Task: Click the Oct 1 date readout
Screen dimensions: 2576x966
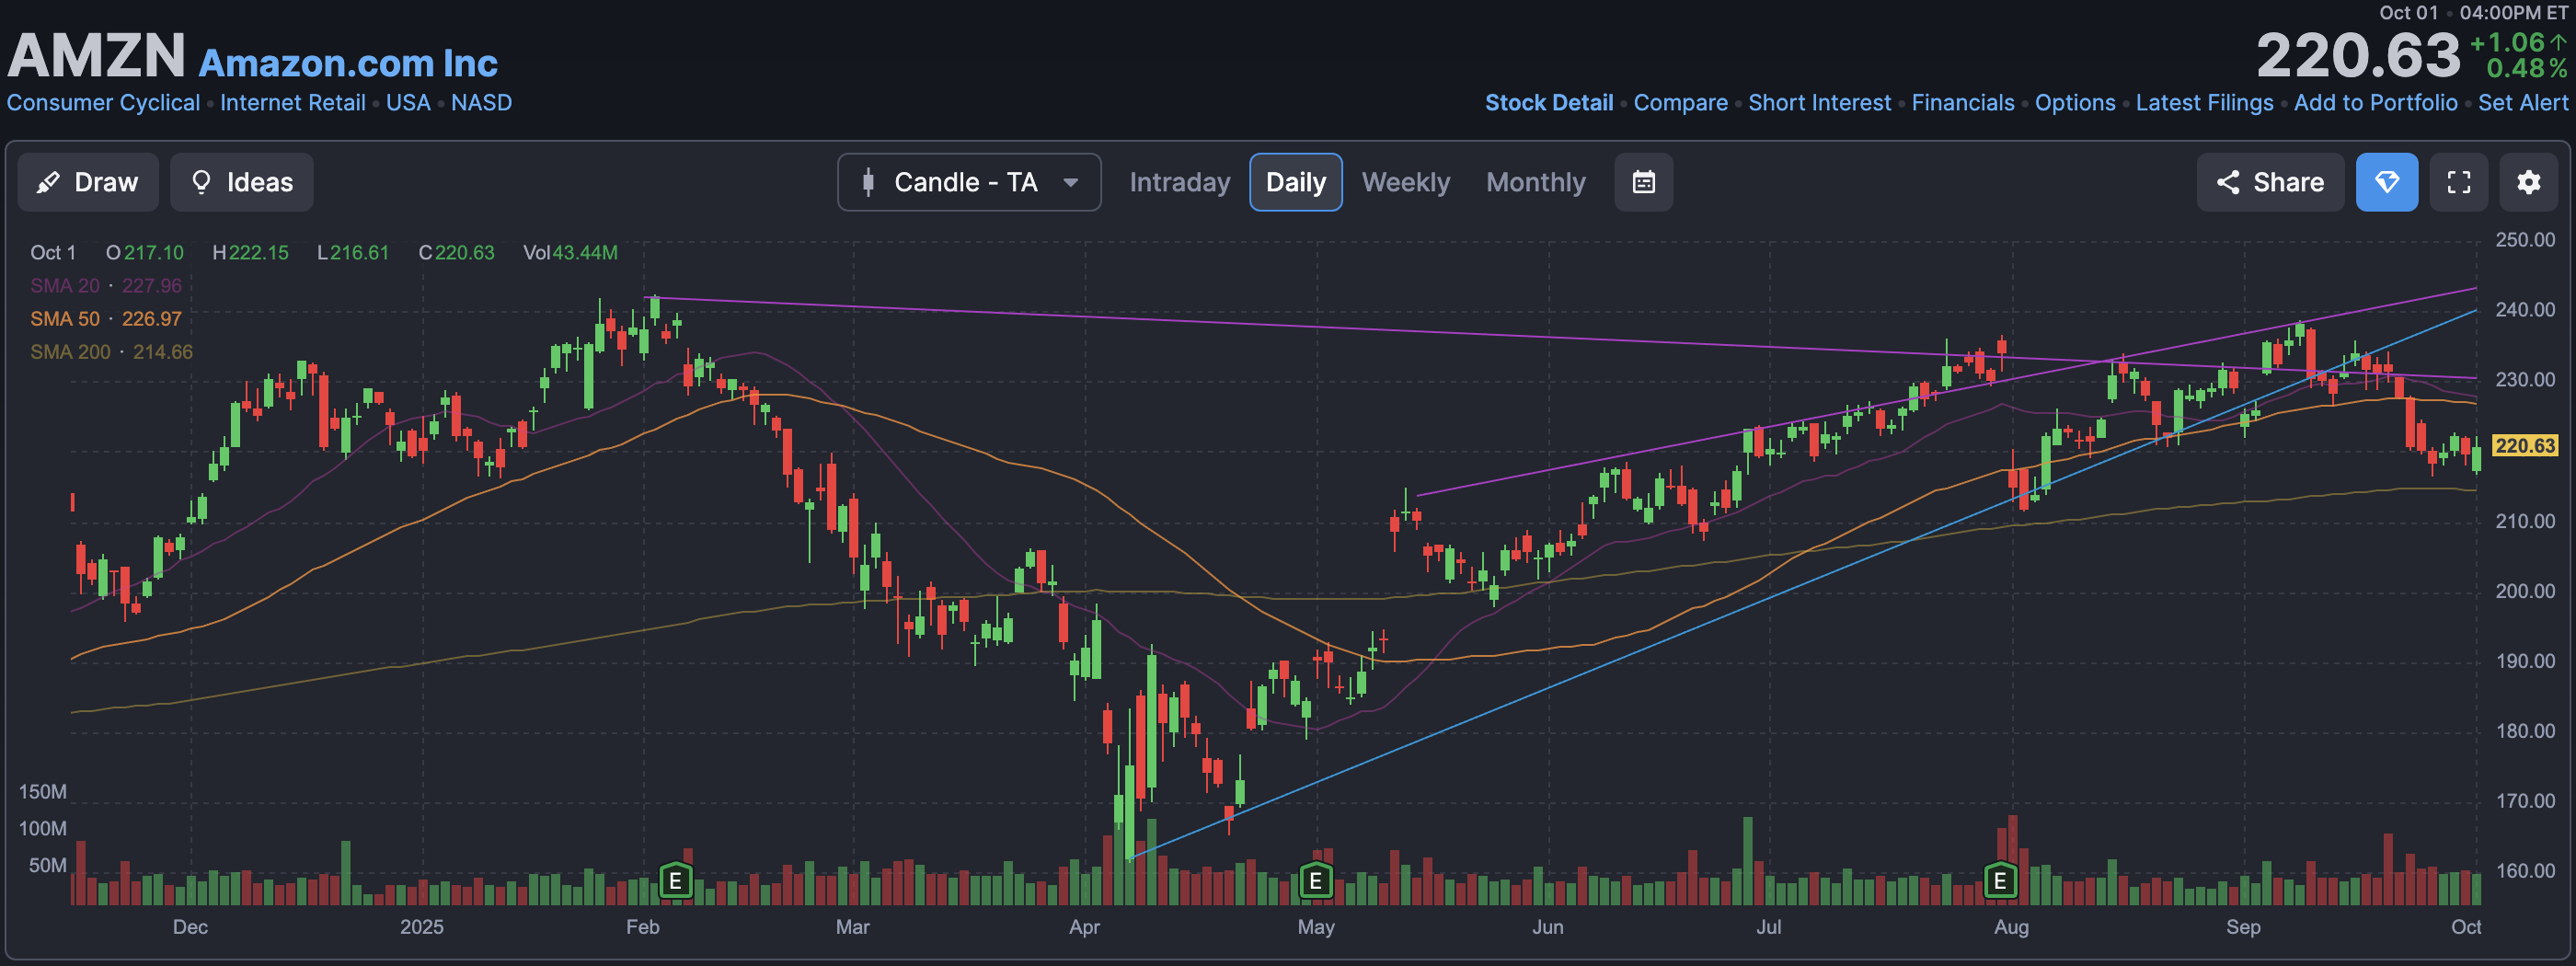Action: [x=53, y=253]
